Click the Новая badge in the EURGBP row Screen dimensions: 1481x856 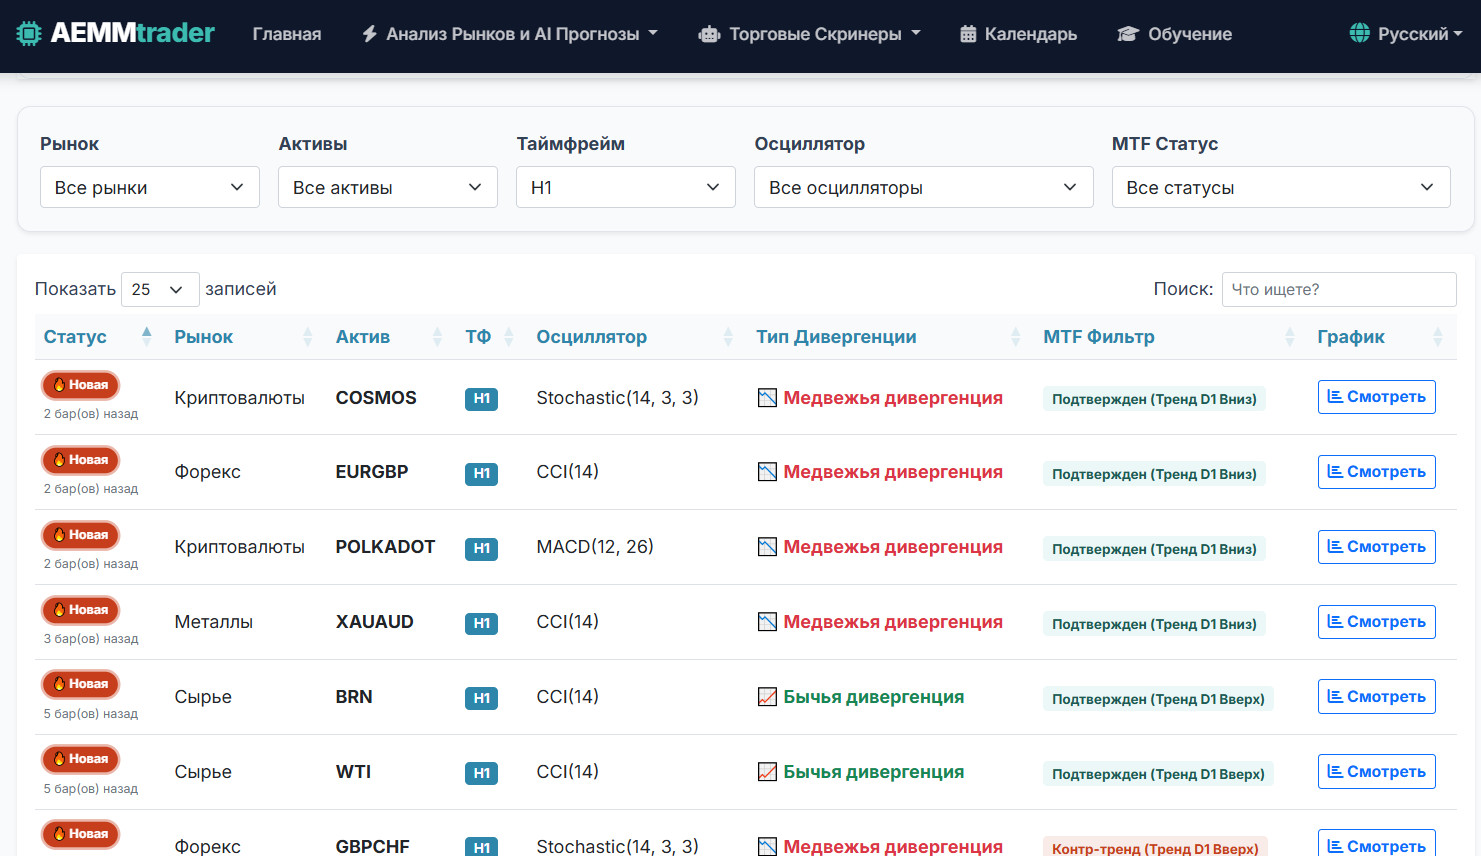(x=81, y=460)
